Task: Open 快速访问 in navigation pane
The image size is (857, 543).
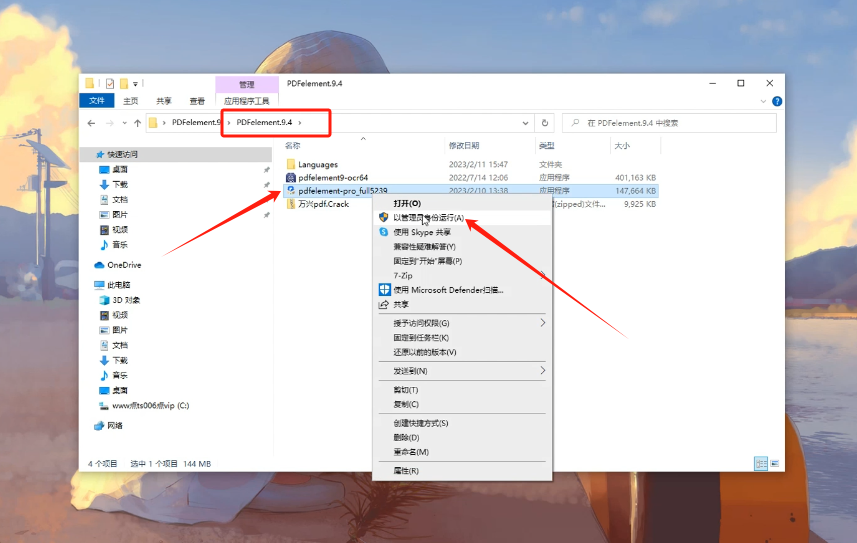Action: point(122,155)
